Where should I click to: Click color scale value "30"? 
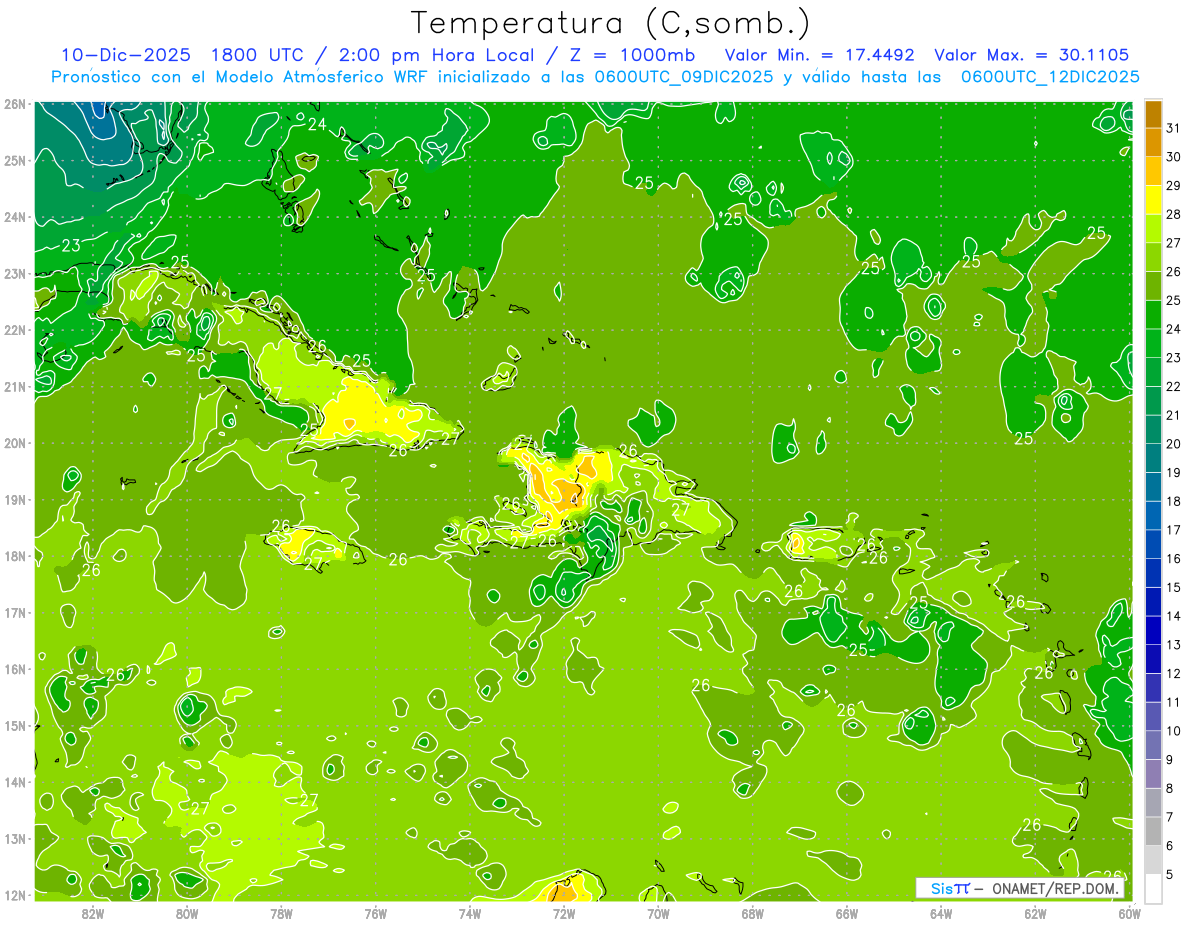pos(1174,157)
